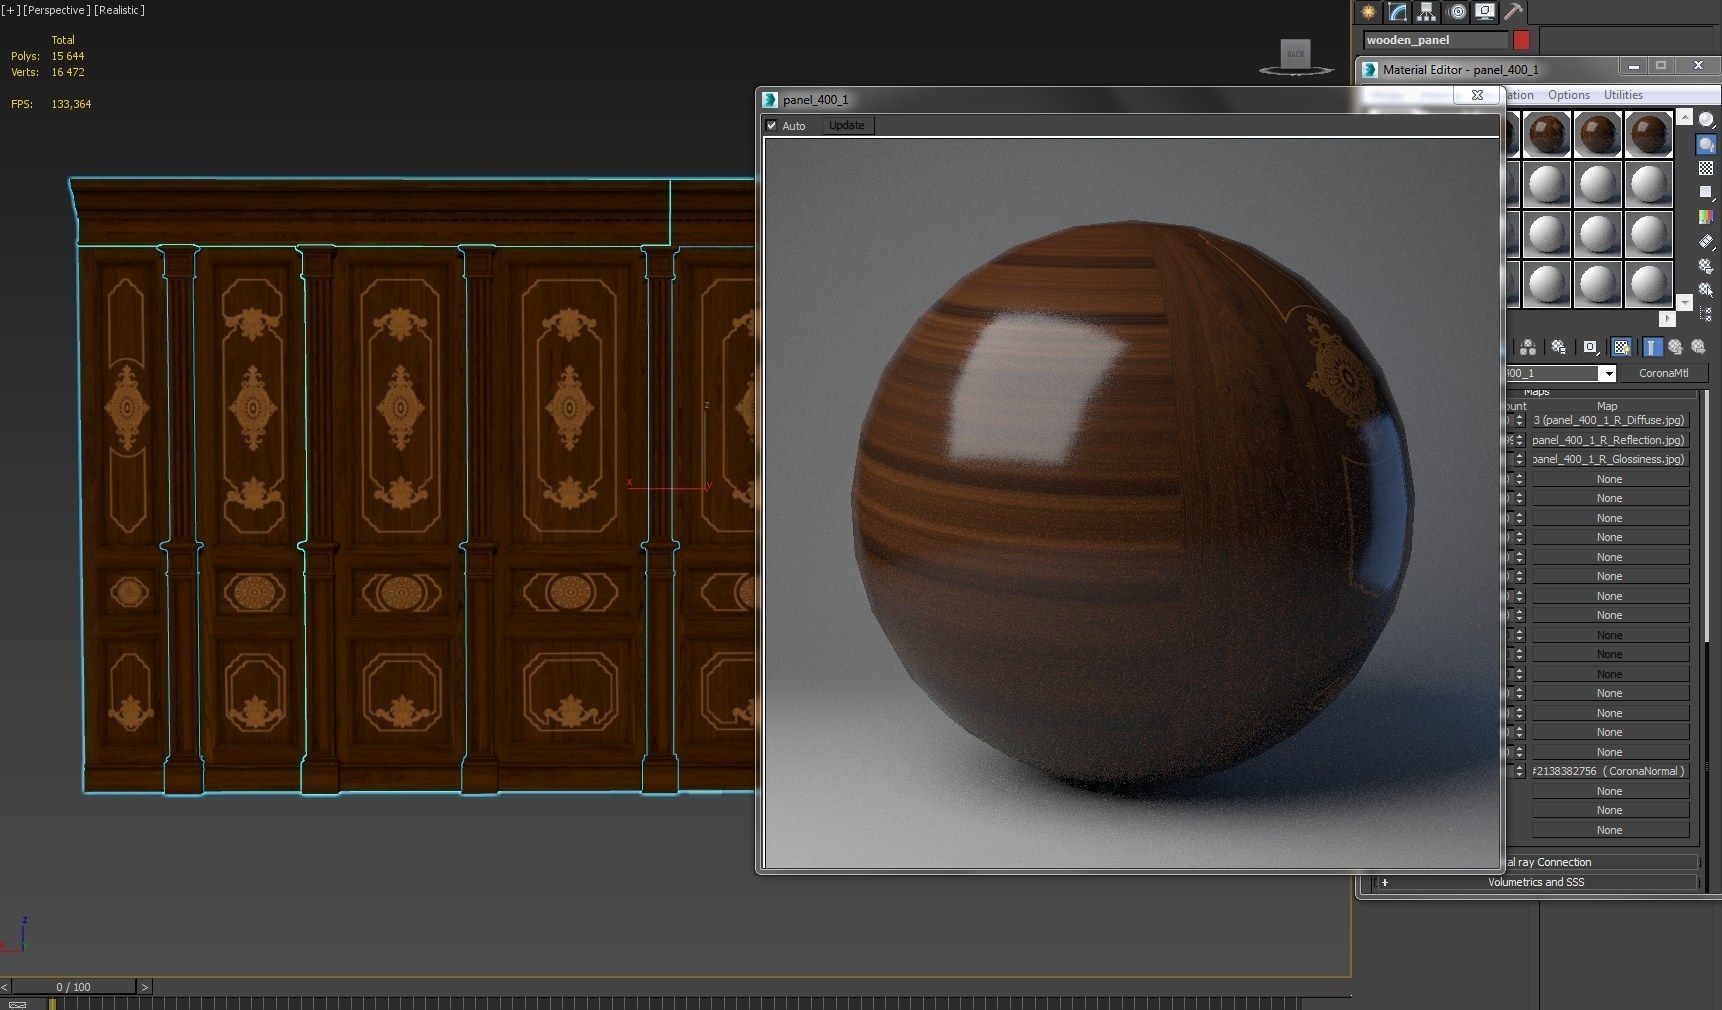Open the Modify command panel tab
1722x1010 pixels.
point(1397,12)
